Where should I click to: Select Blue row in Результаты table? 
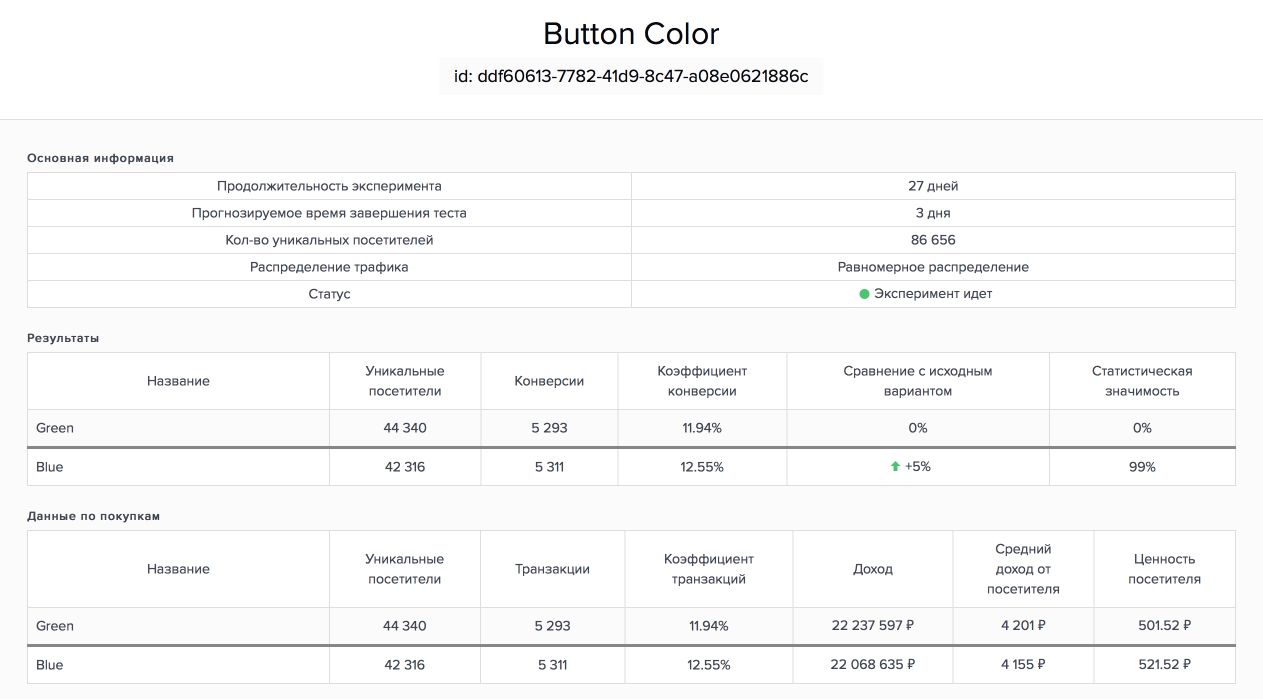(x=631, y=467)
